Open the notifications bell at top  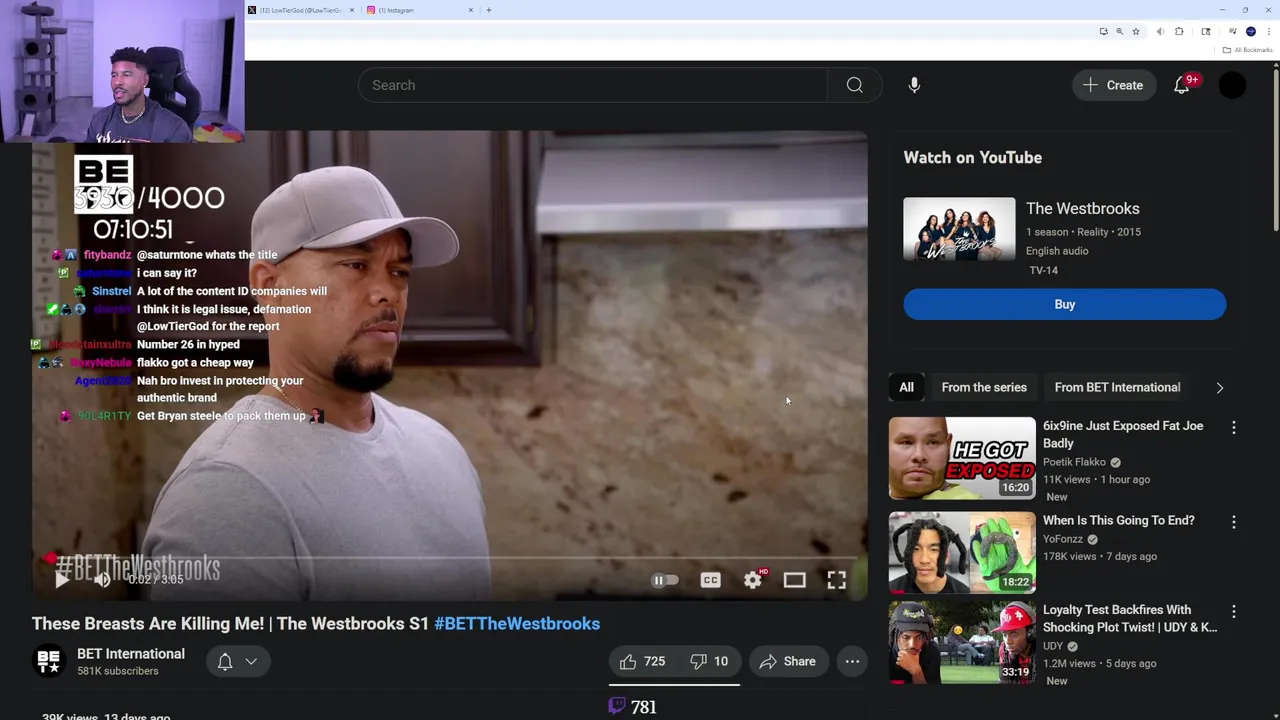coord(1182,85)
